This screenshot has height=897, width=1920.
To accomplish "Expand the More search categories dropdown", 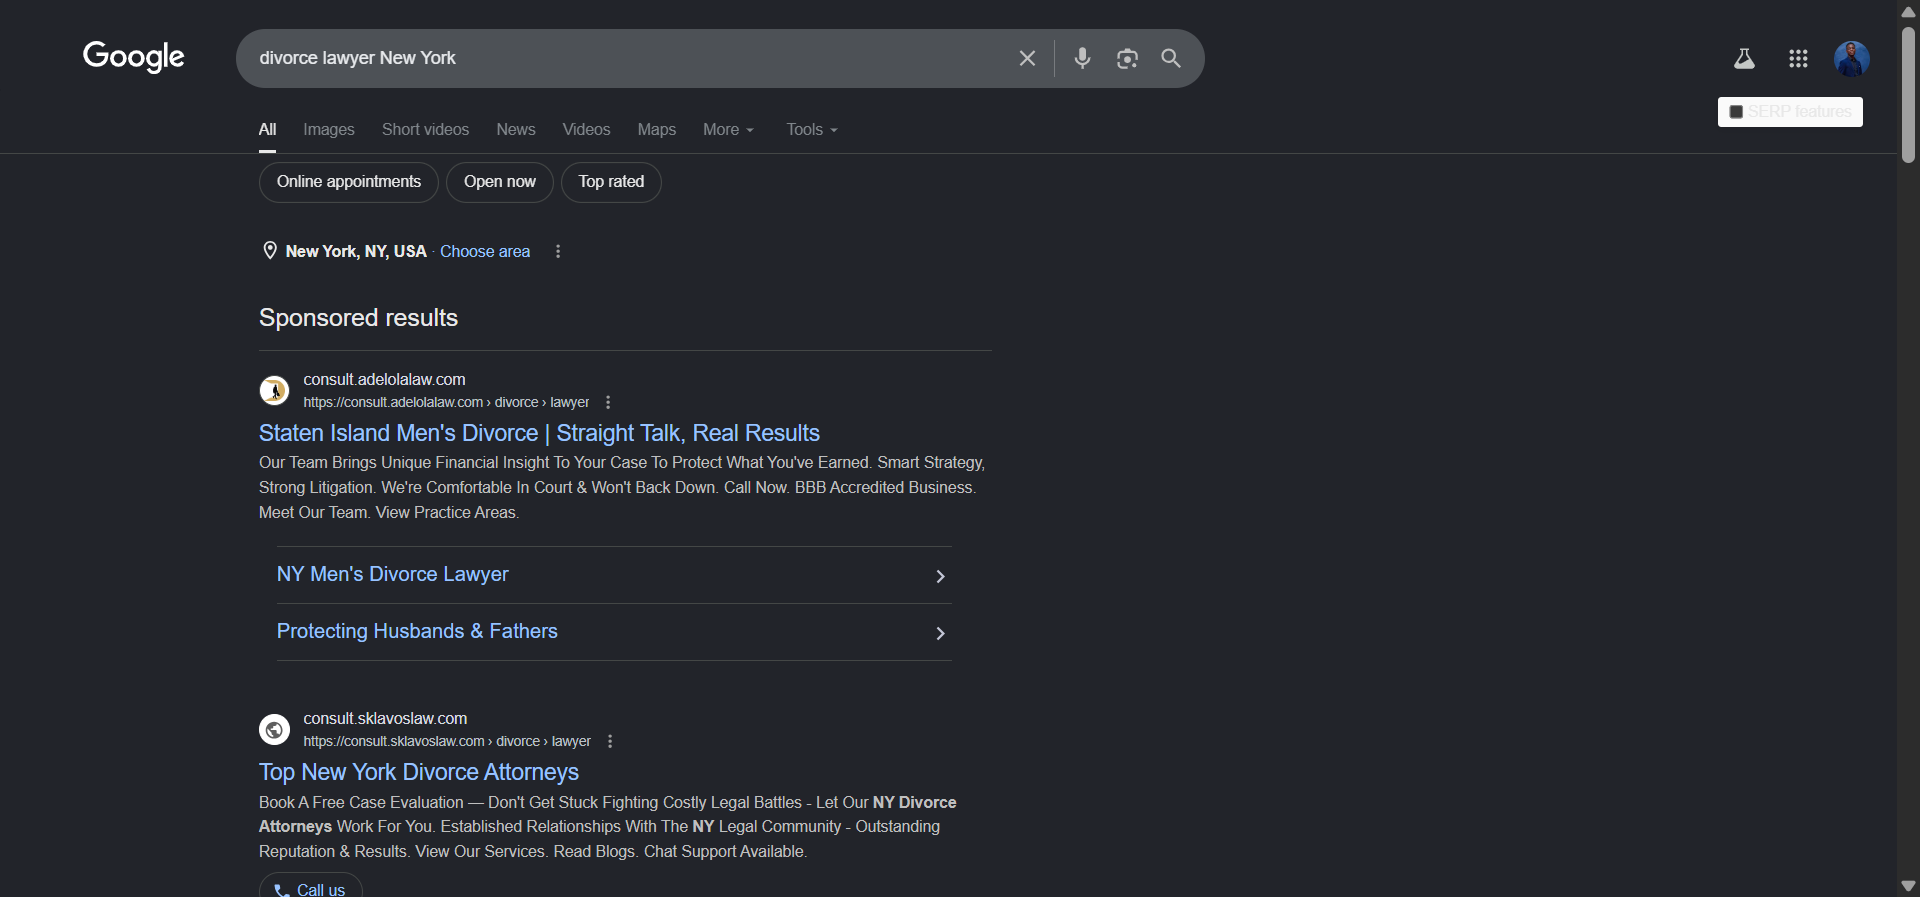I will (728, 129).
